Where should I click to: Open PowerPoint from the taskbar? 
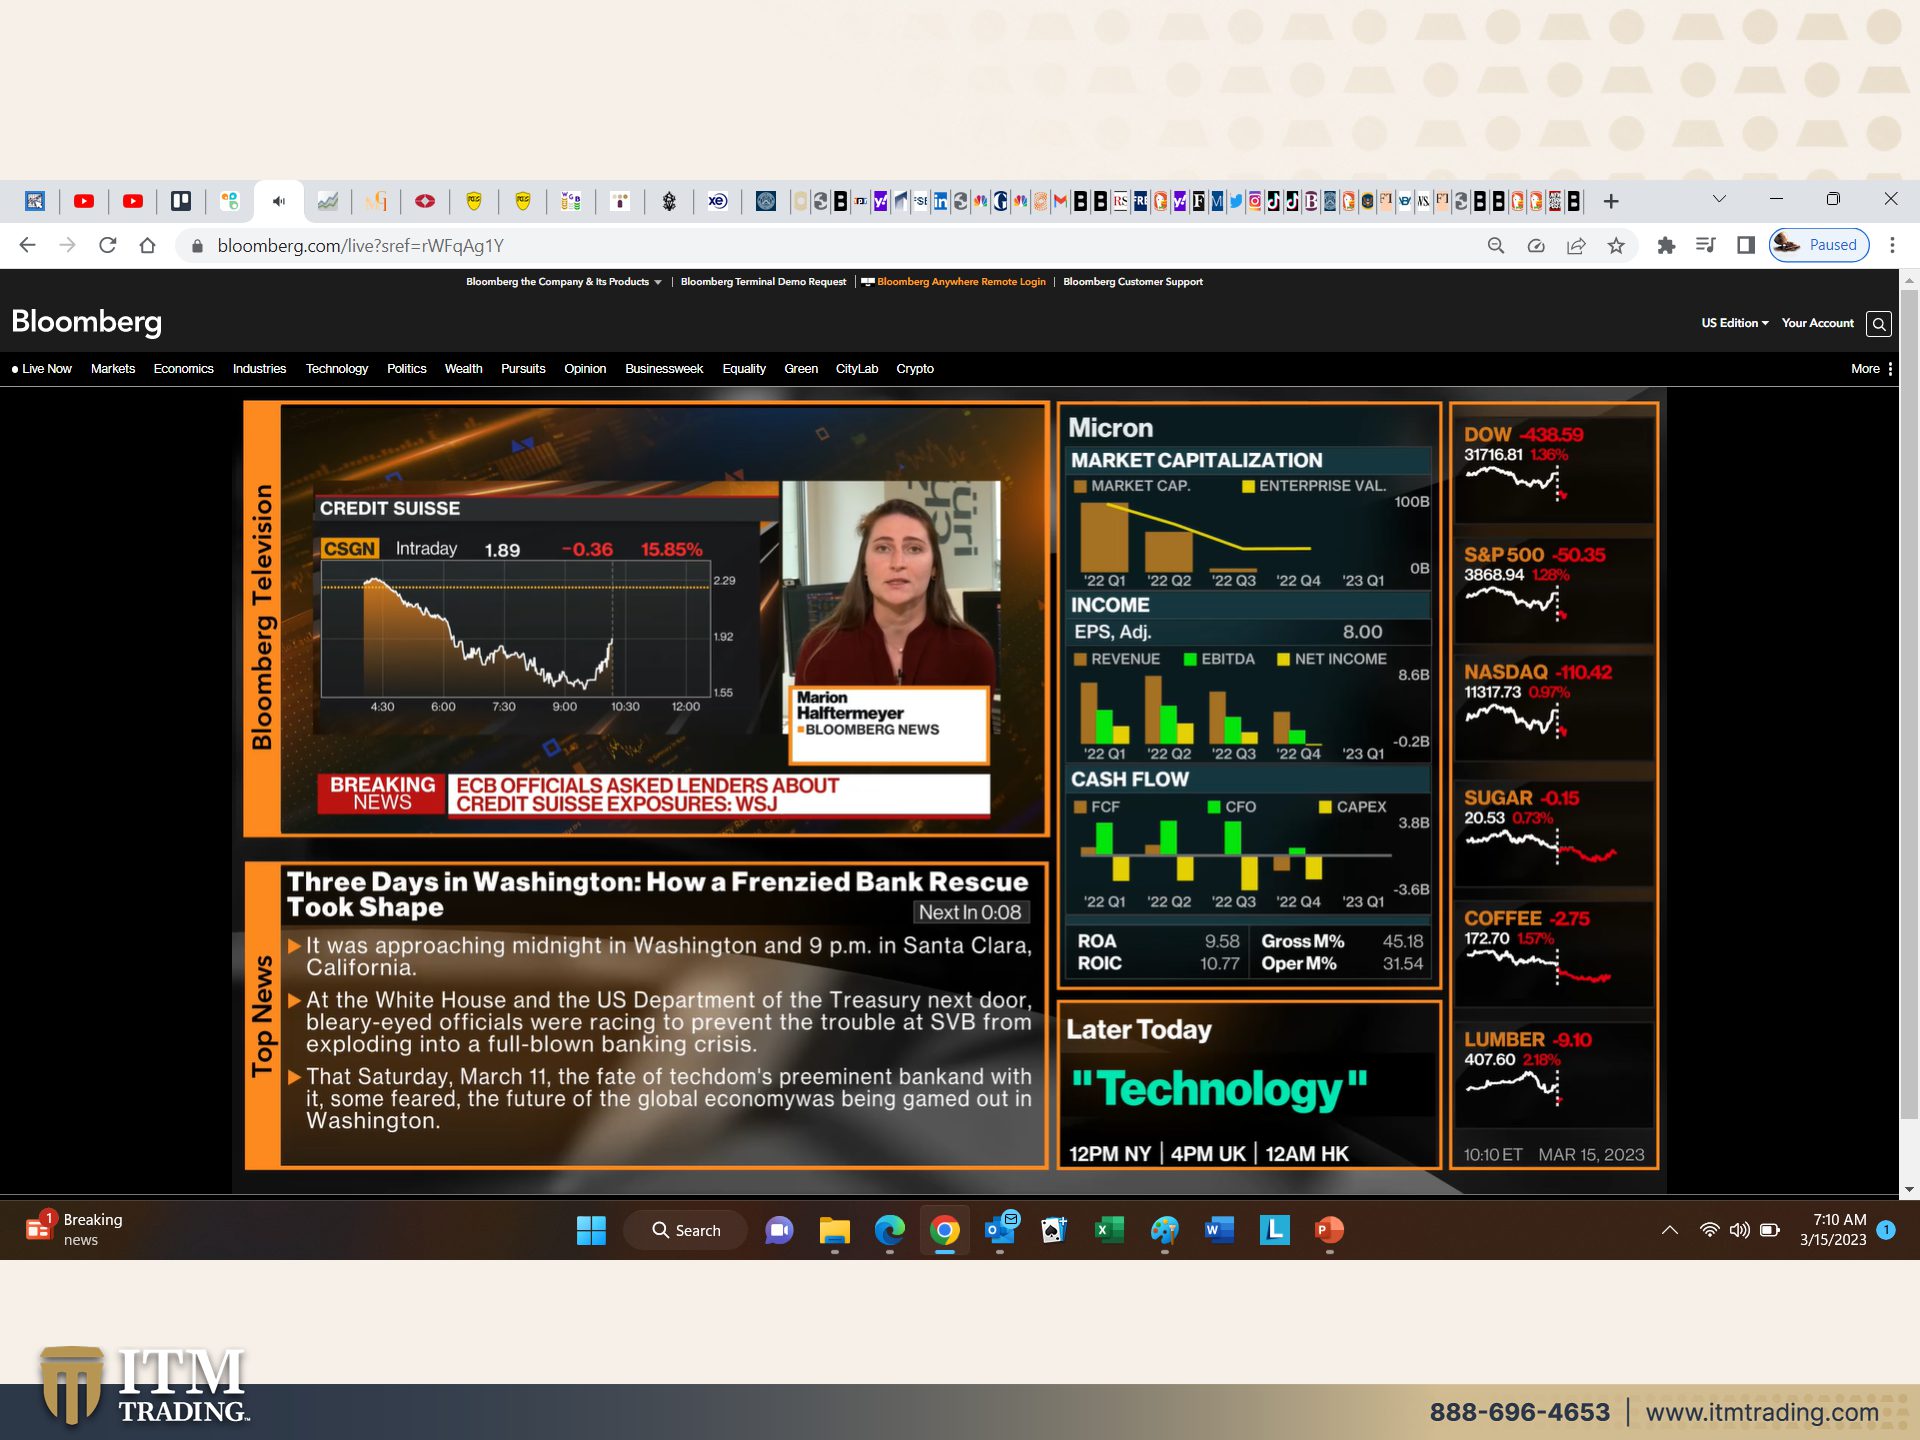tap(1329, 1230)
